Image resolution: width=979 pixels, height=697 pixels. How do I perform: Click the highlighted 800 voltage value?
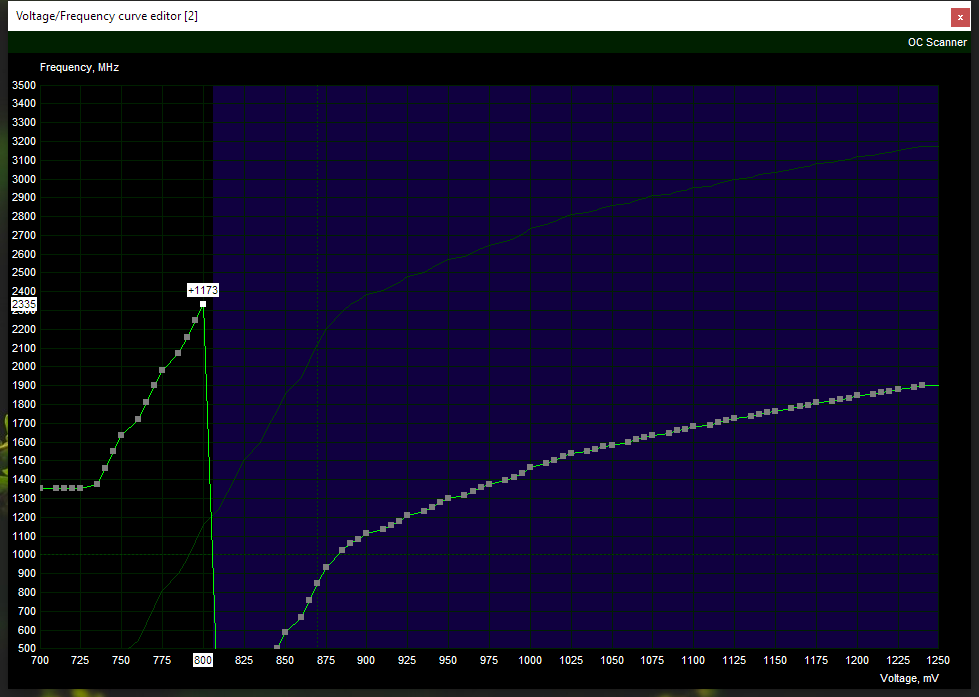(202, 660)
